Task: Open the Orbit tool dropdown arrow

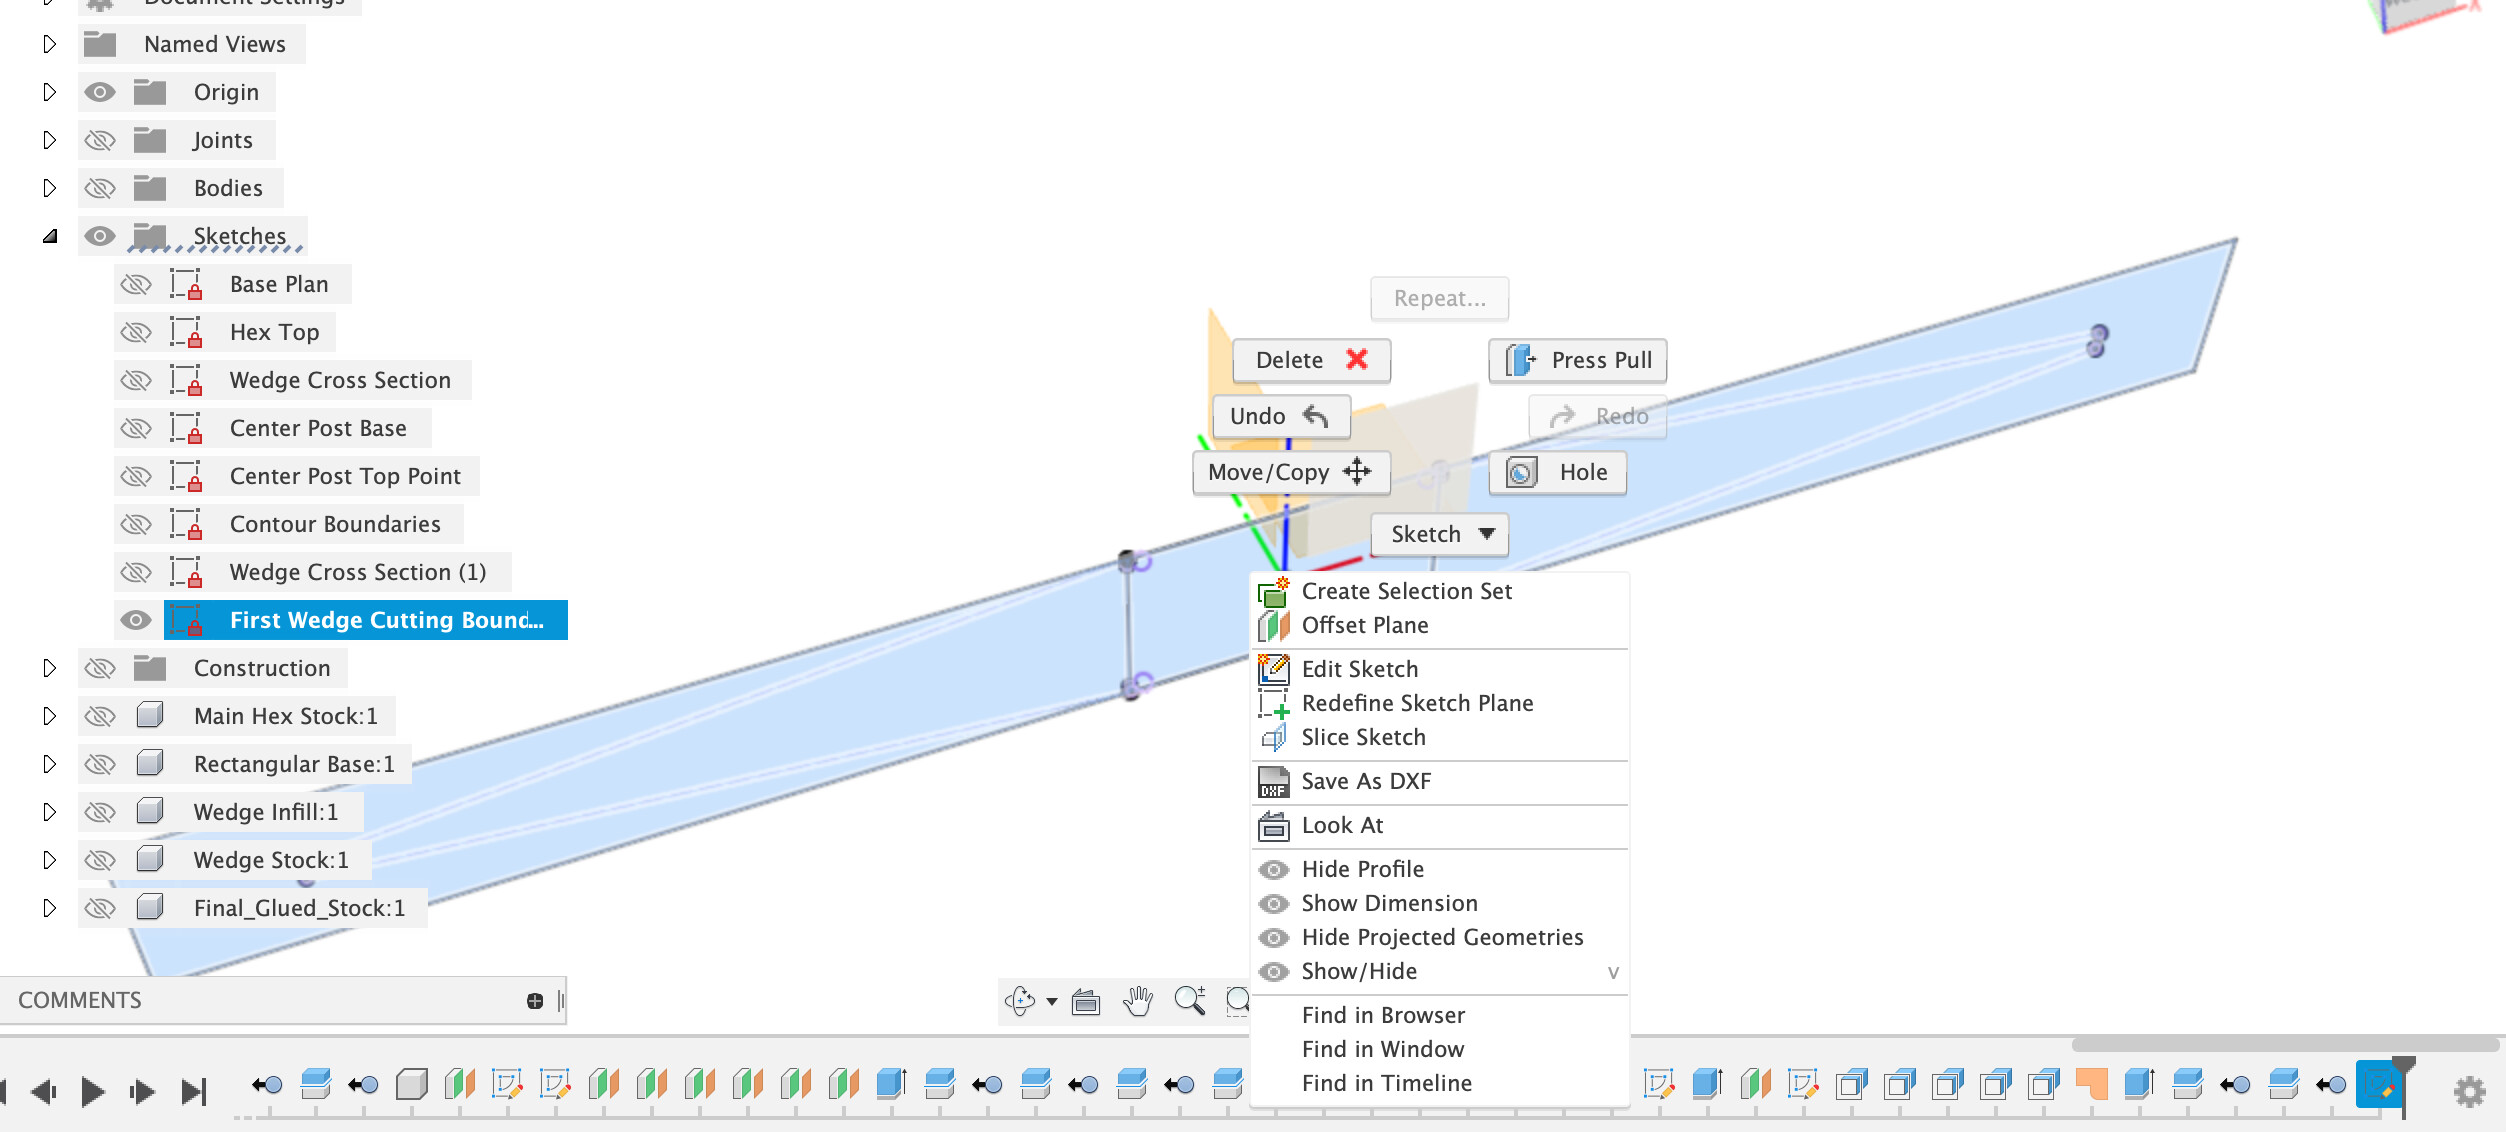Action: pos(1051,1002)
